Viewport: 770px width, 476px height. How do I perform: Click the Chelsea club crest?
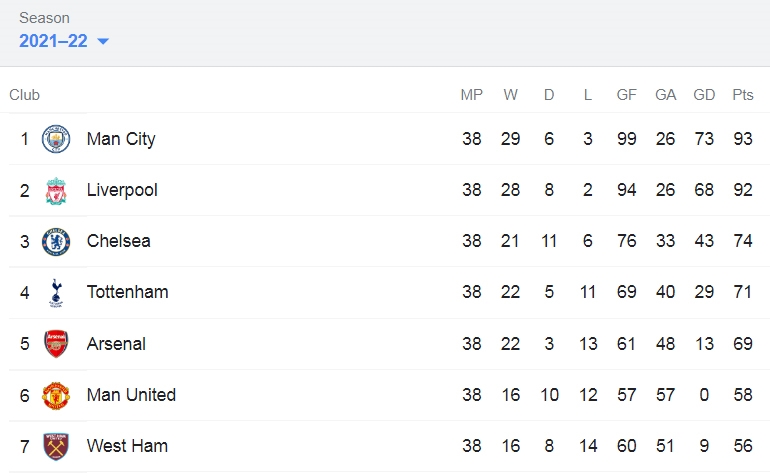click(x=56, y=242)
